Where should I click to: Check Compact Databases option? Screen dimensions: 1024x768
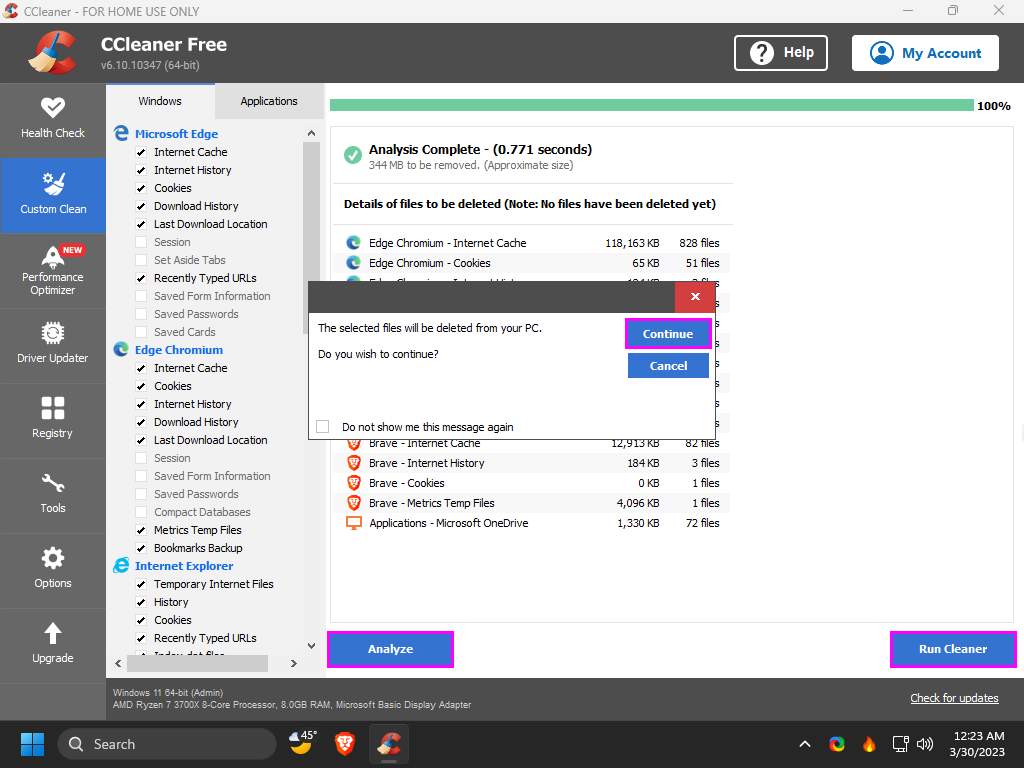(140, 512)
